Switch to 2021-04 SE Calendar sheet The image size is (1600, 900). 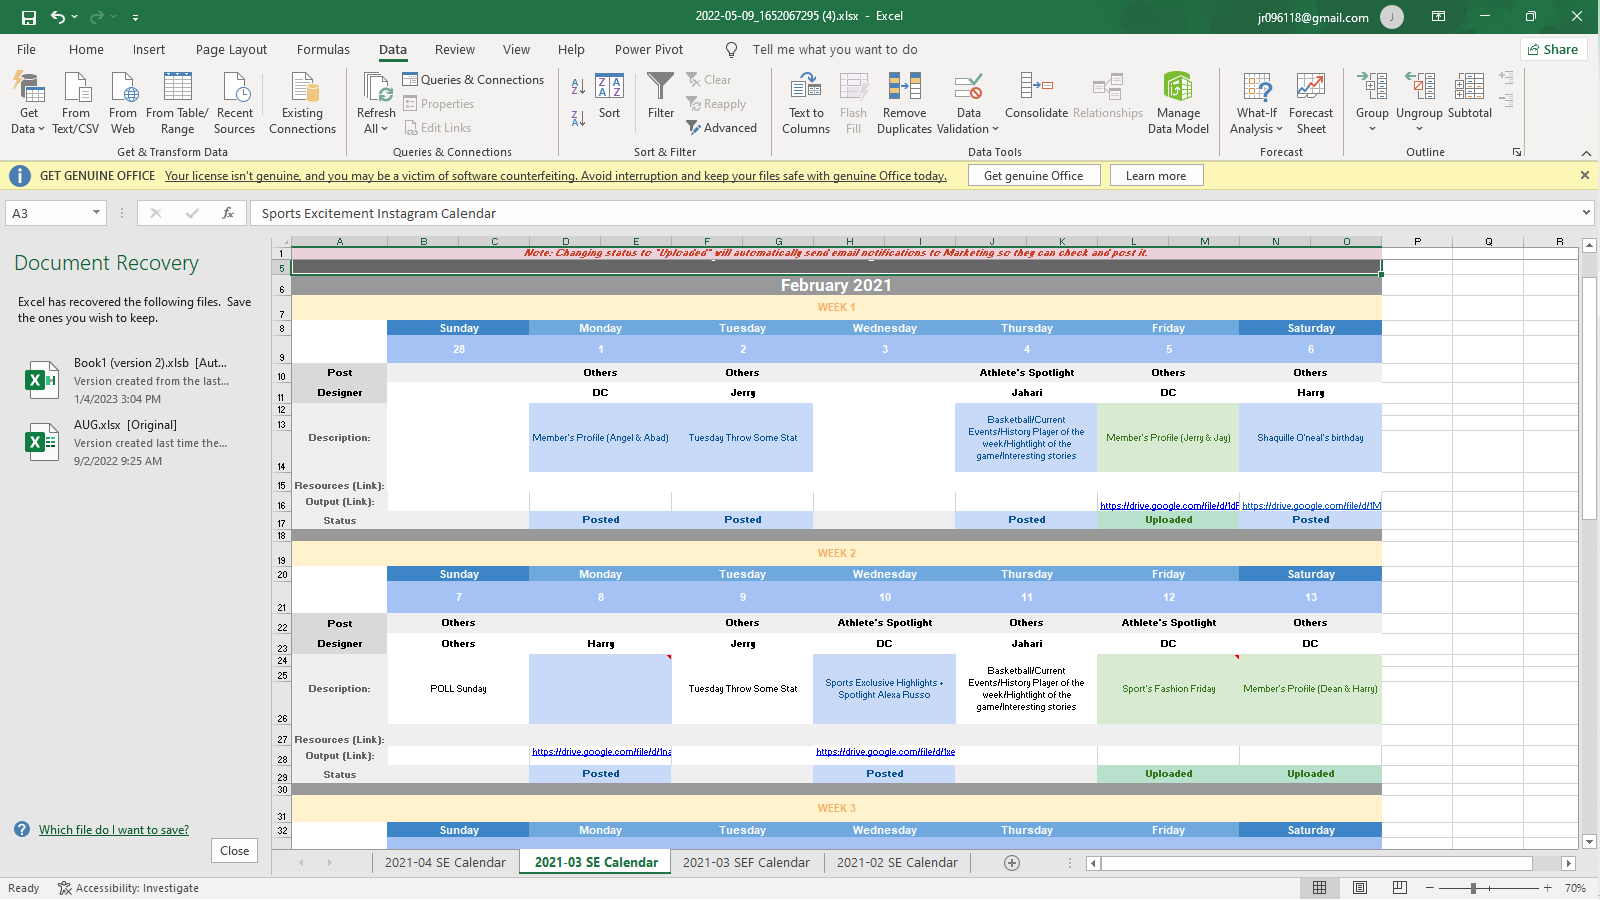pyautogui.click(x=445, y=863)
